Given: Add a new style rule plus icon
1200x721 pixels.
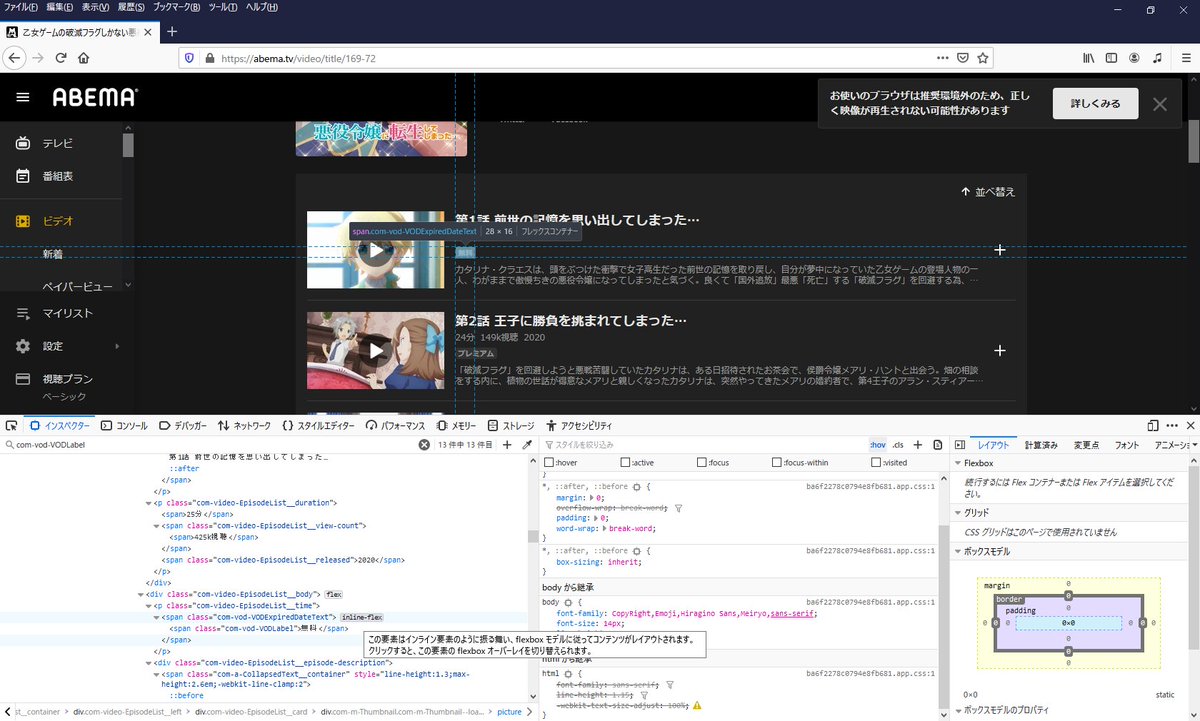Looking at the screenshot, I should coord(918,444).
